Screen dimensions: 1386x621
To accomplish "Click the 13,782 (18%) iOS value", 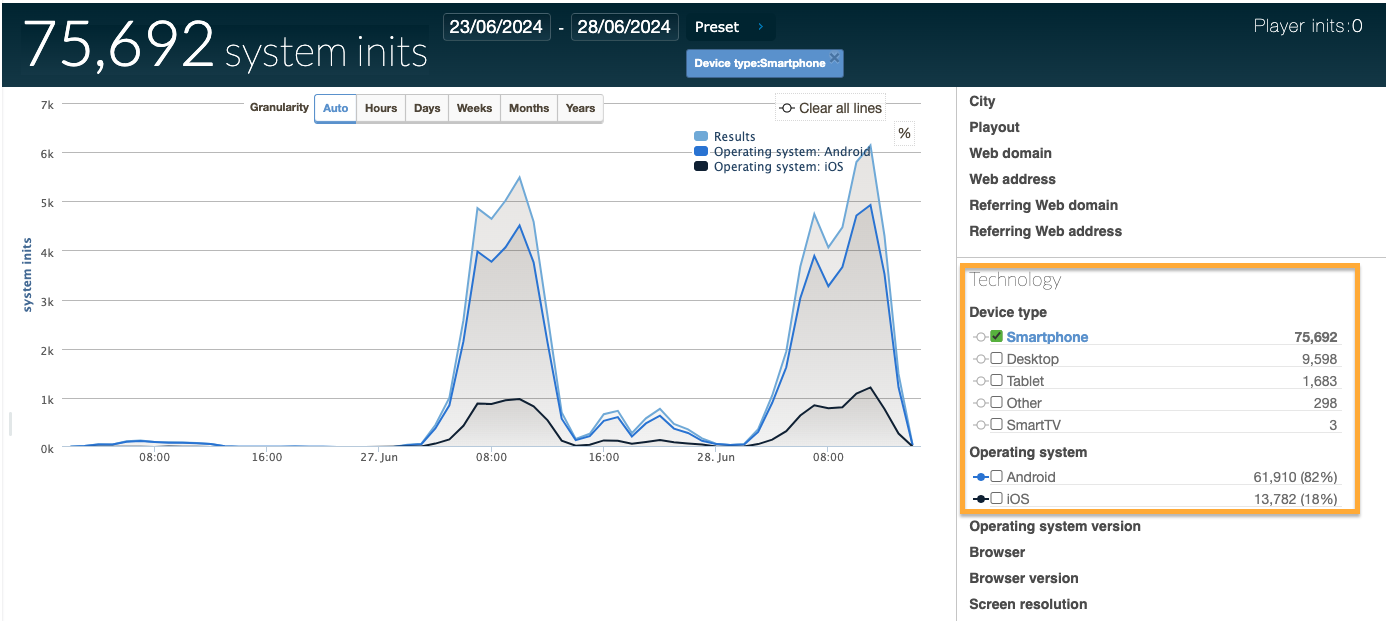I will click(1295, 499).
